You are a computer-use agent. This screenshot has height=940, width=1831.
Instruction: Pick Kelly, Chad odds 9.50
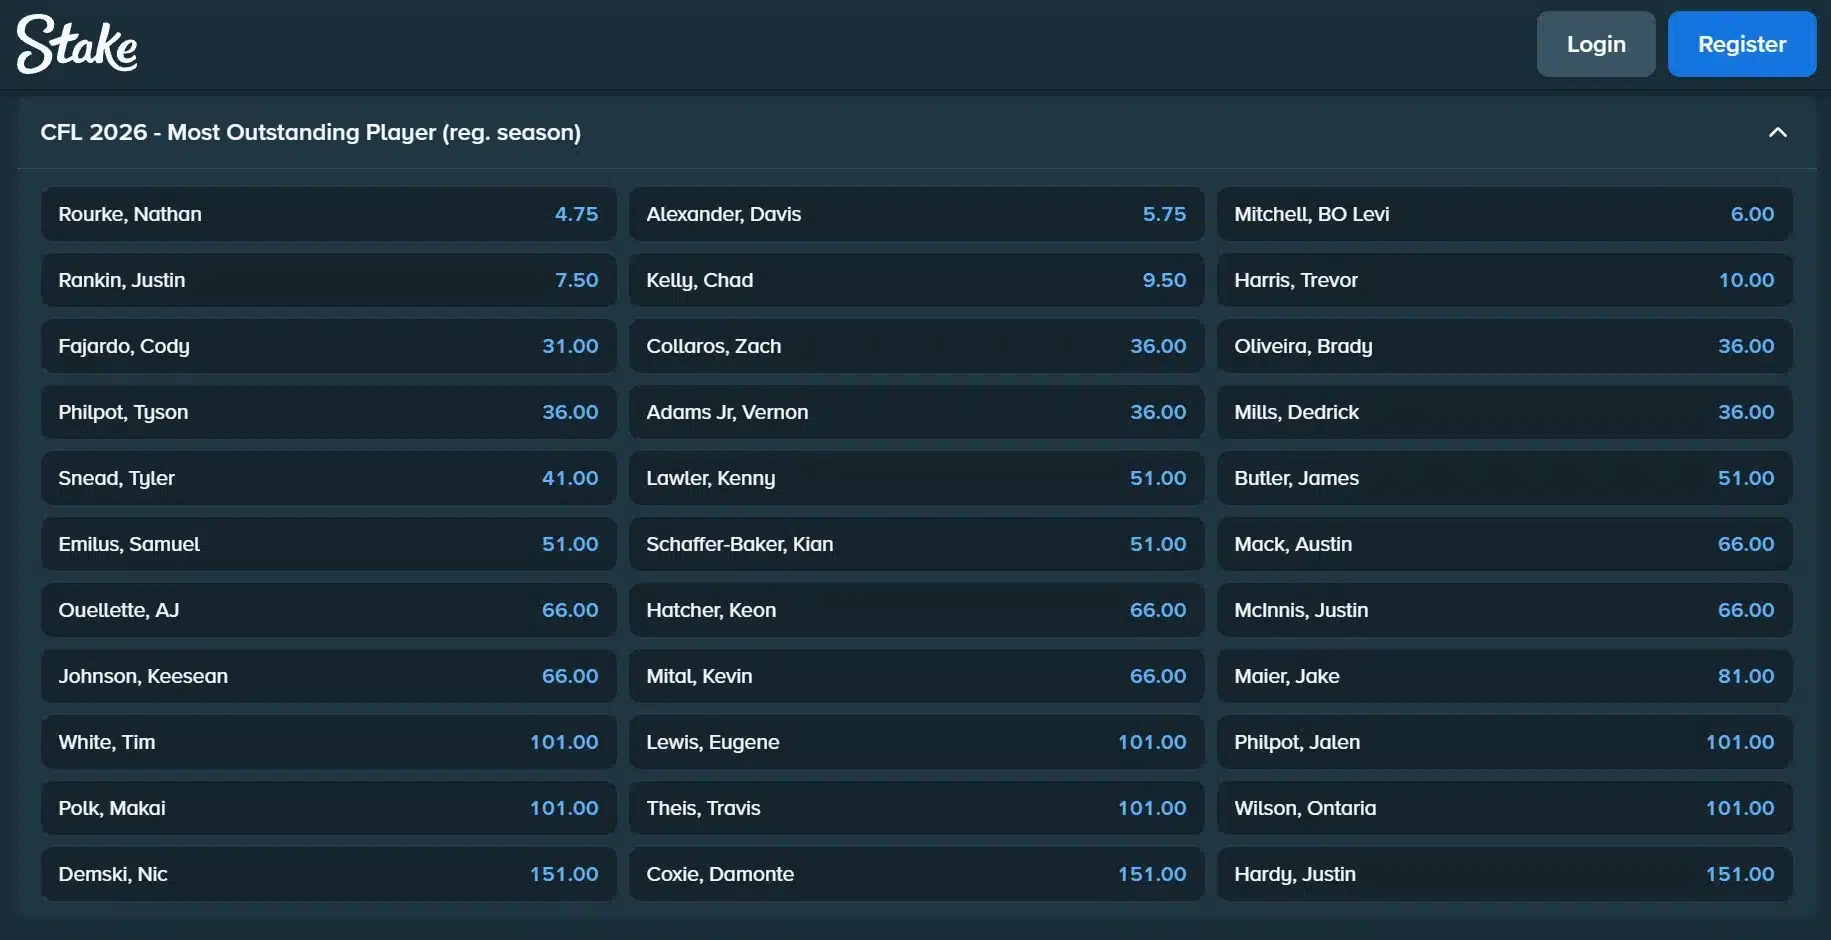916,280
